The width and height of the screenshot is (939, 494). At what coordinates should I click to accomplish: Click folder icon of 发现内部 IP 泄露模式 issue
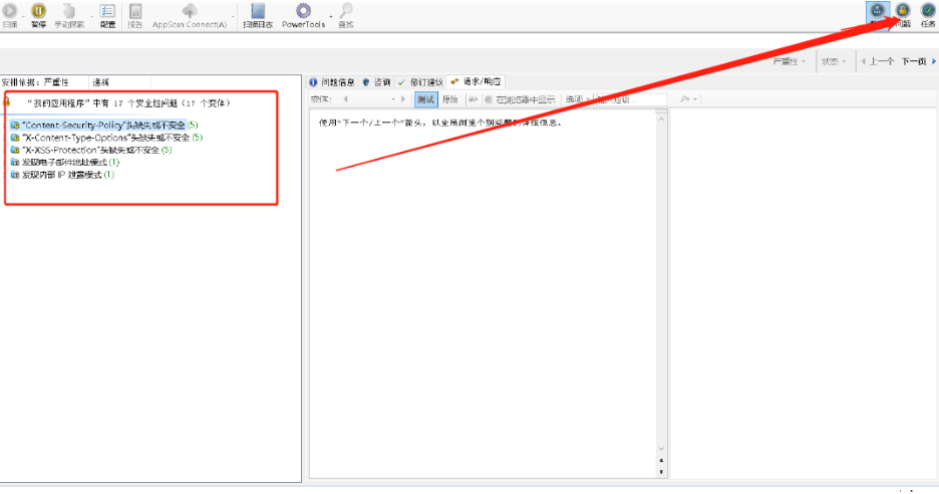15,175
